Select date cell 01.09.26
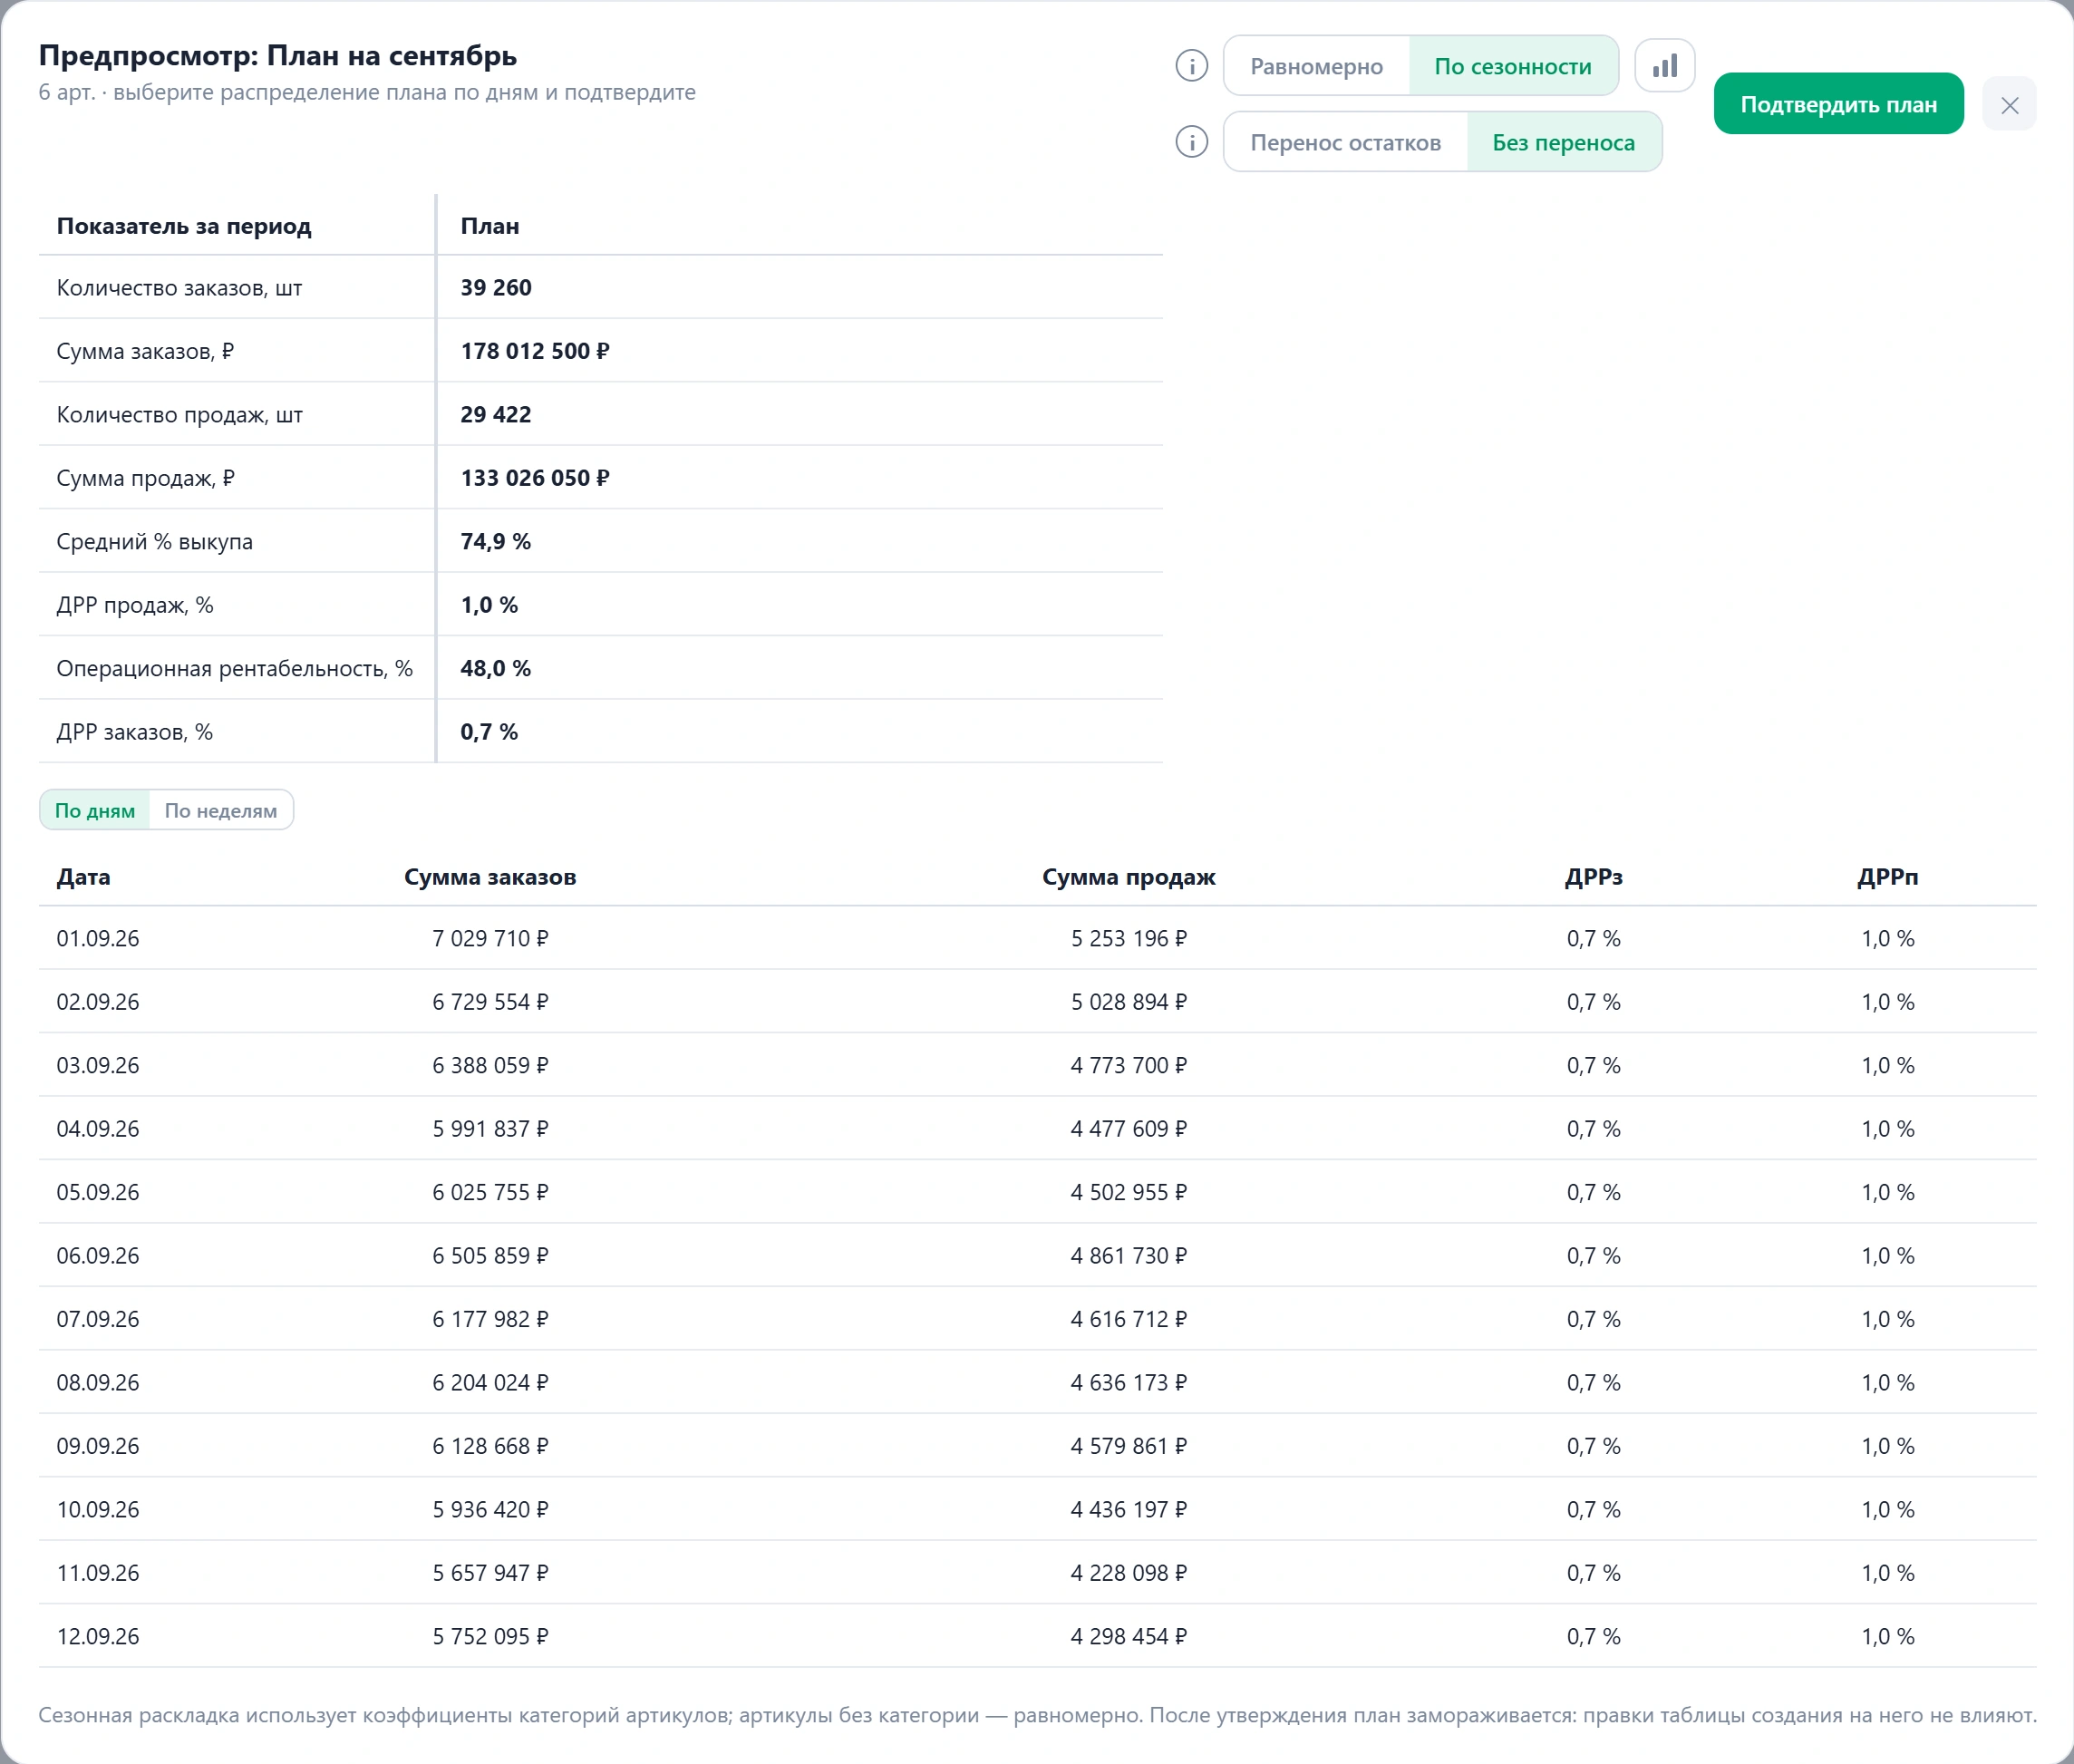Screen dimensions: 2074x1764 point(98,938)
